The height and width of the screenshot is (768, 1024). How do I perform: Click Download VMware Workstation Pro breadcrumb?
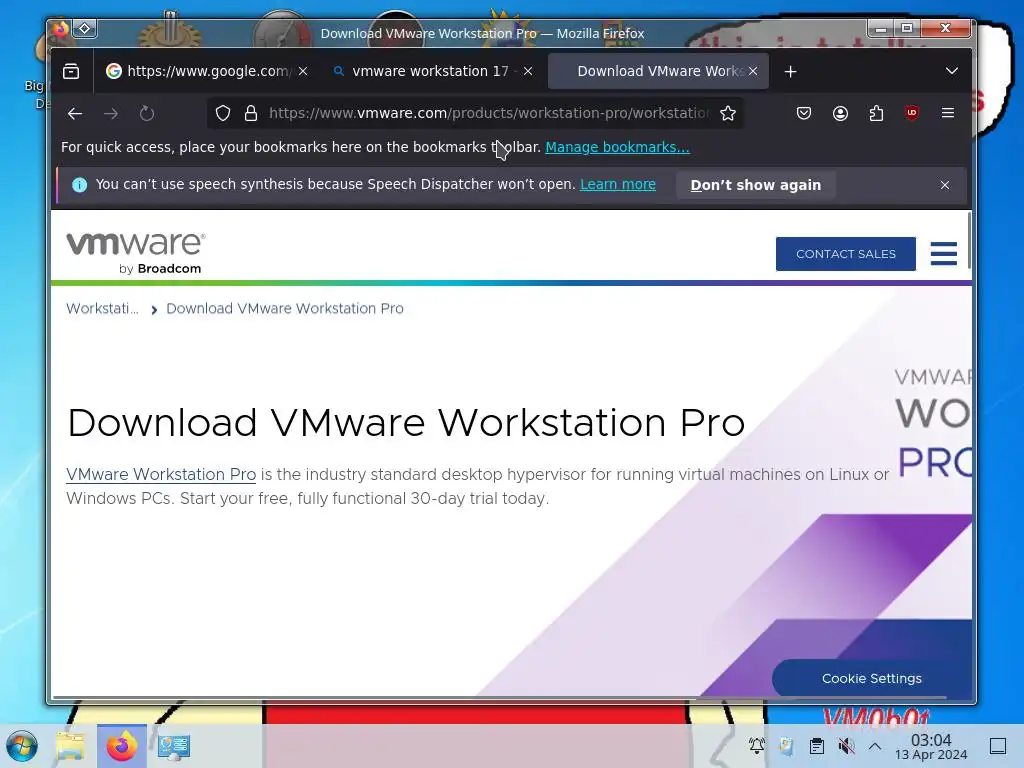[x=285, y=309]
